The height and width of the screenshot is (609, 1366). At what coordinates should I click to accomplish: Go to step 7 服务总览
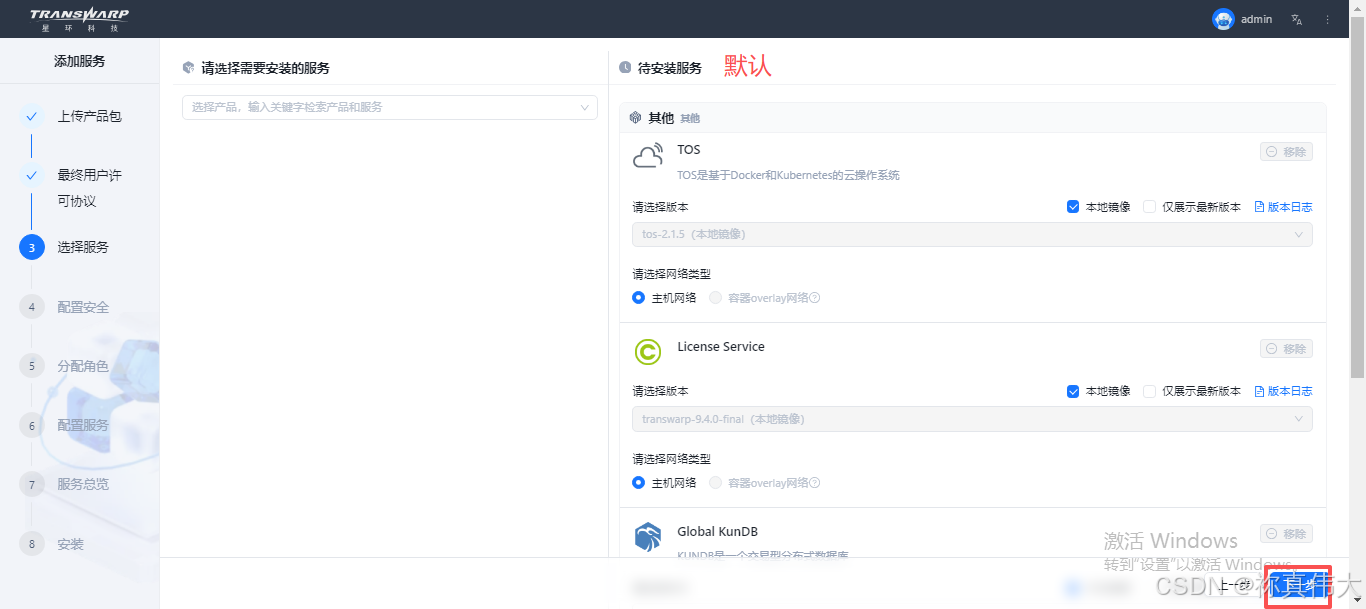point(64,484)
